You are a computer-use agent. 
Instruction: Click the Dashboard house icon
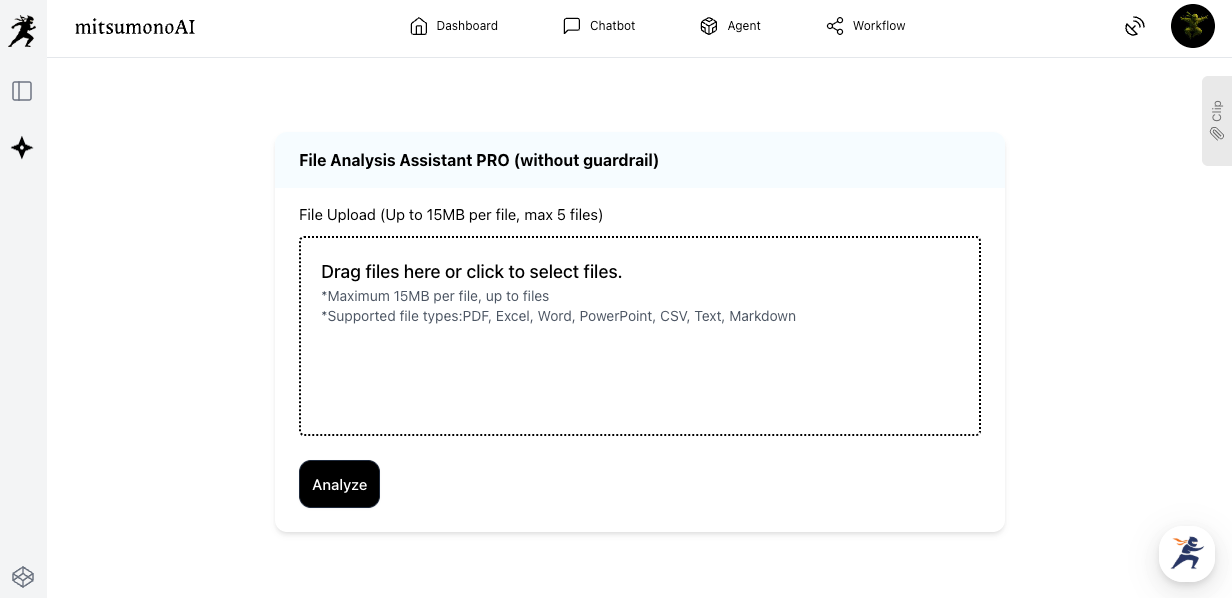point(419,26)
